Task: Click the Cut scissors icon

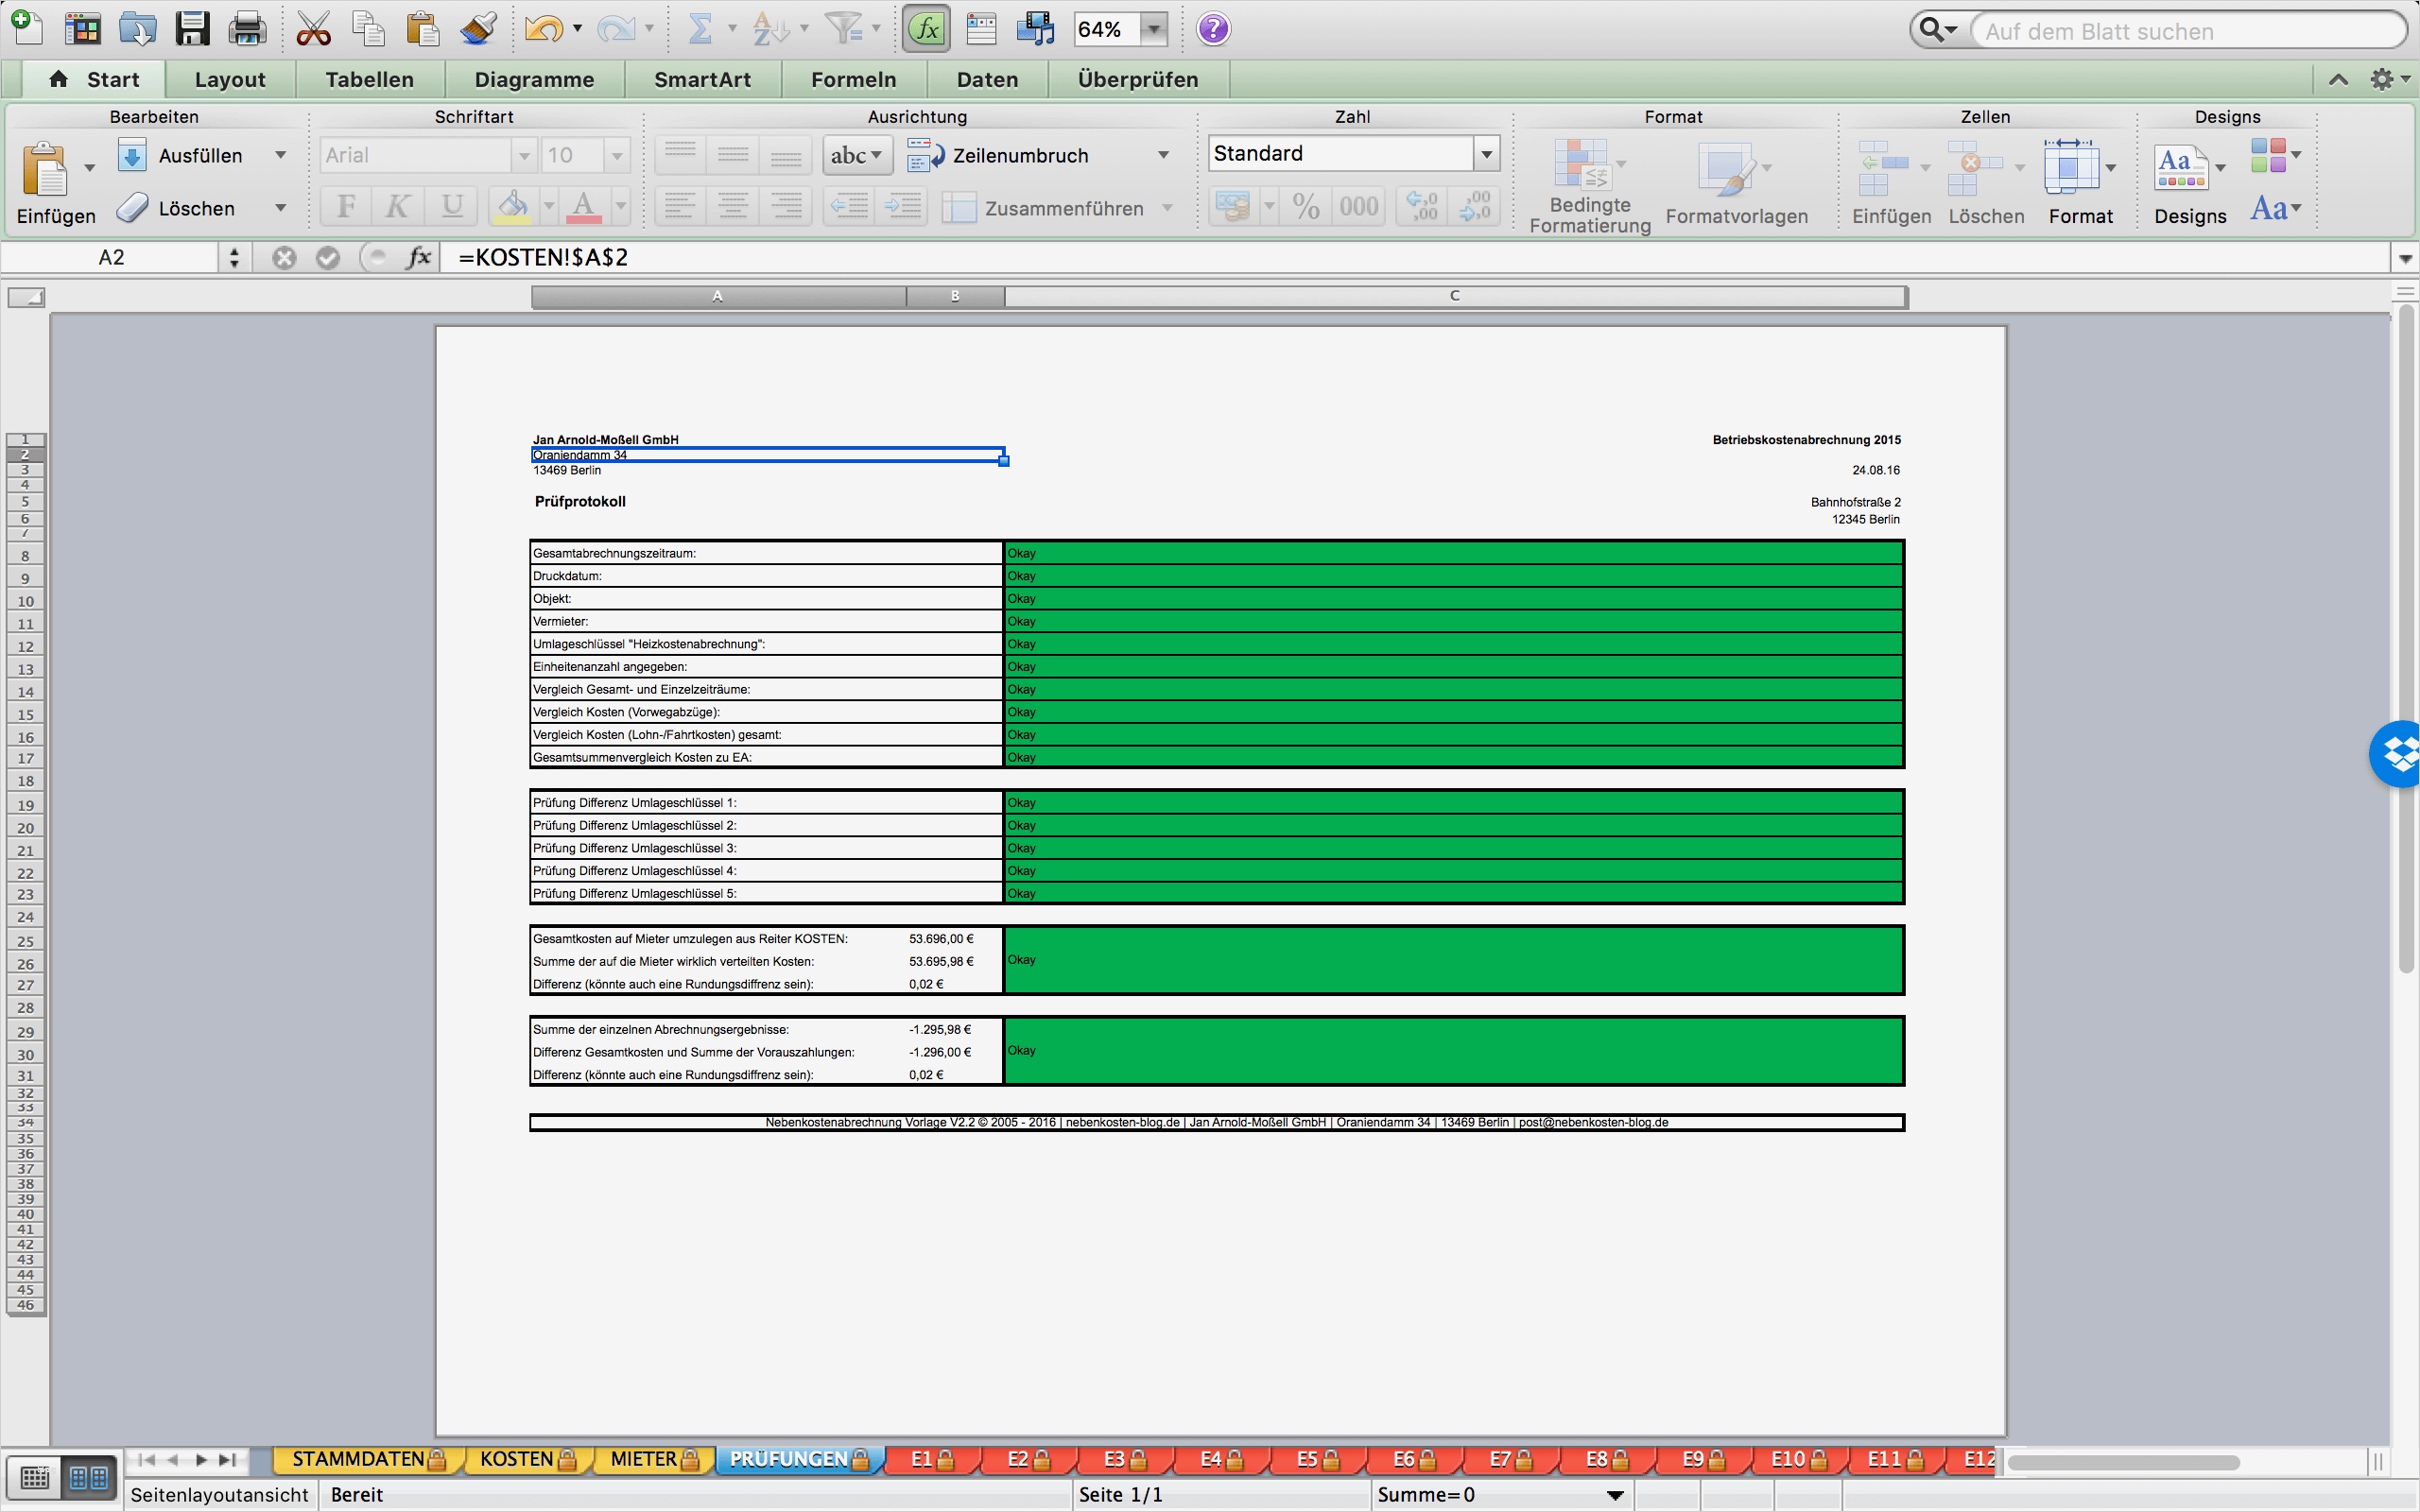Action: coord(313,28)
